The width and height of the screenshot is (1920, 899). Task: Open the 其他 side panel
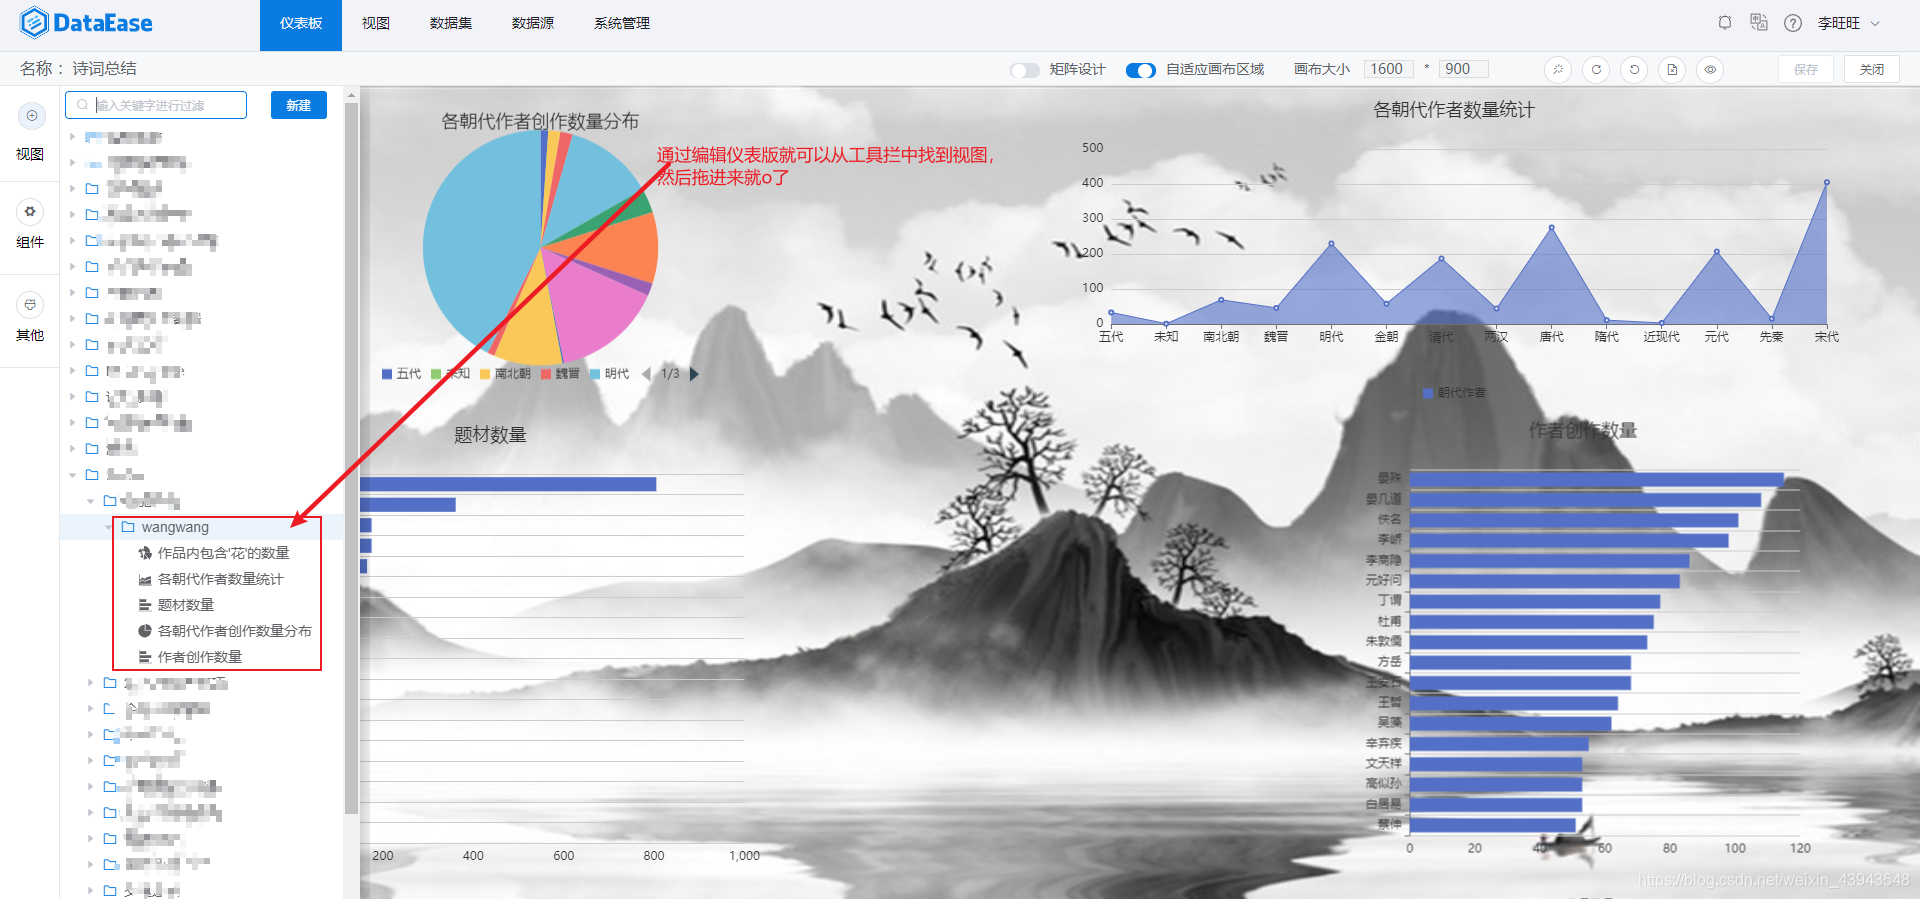pyautogui.click(x=30, y=318)
